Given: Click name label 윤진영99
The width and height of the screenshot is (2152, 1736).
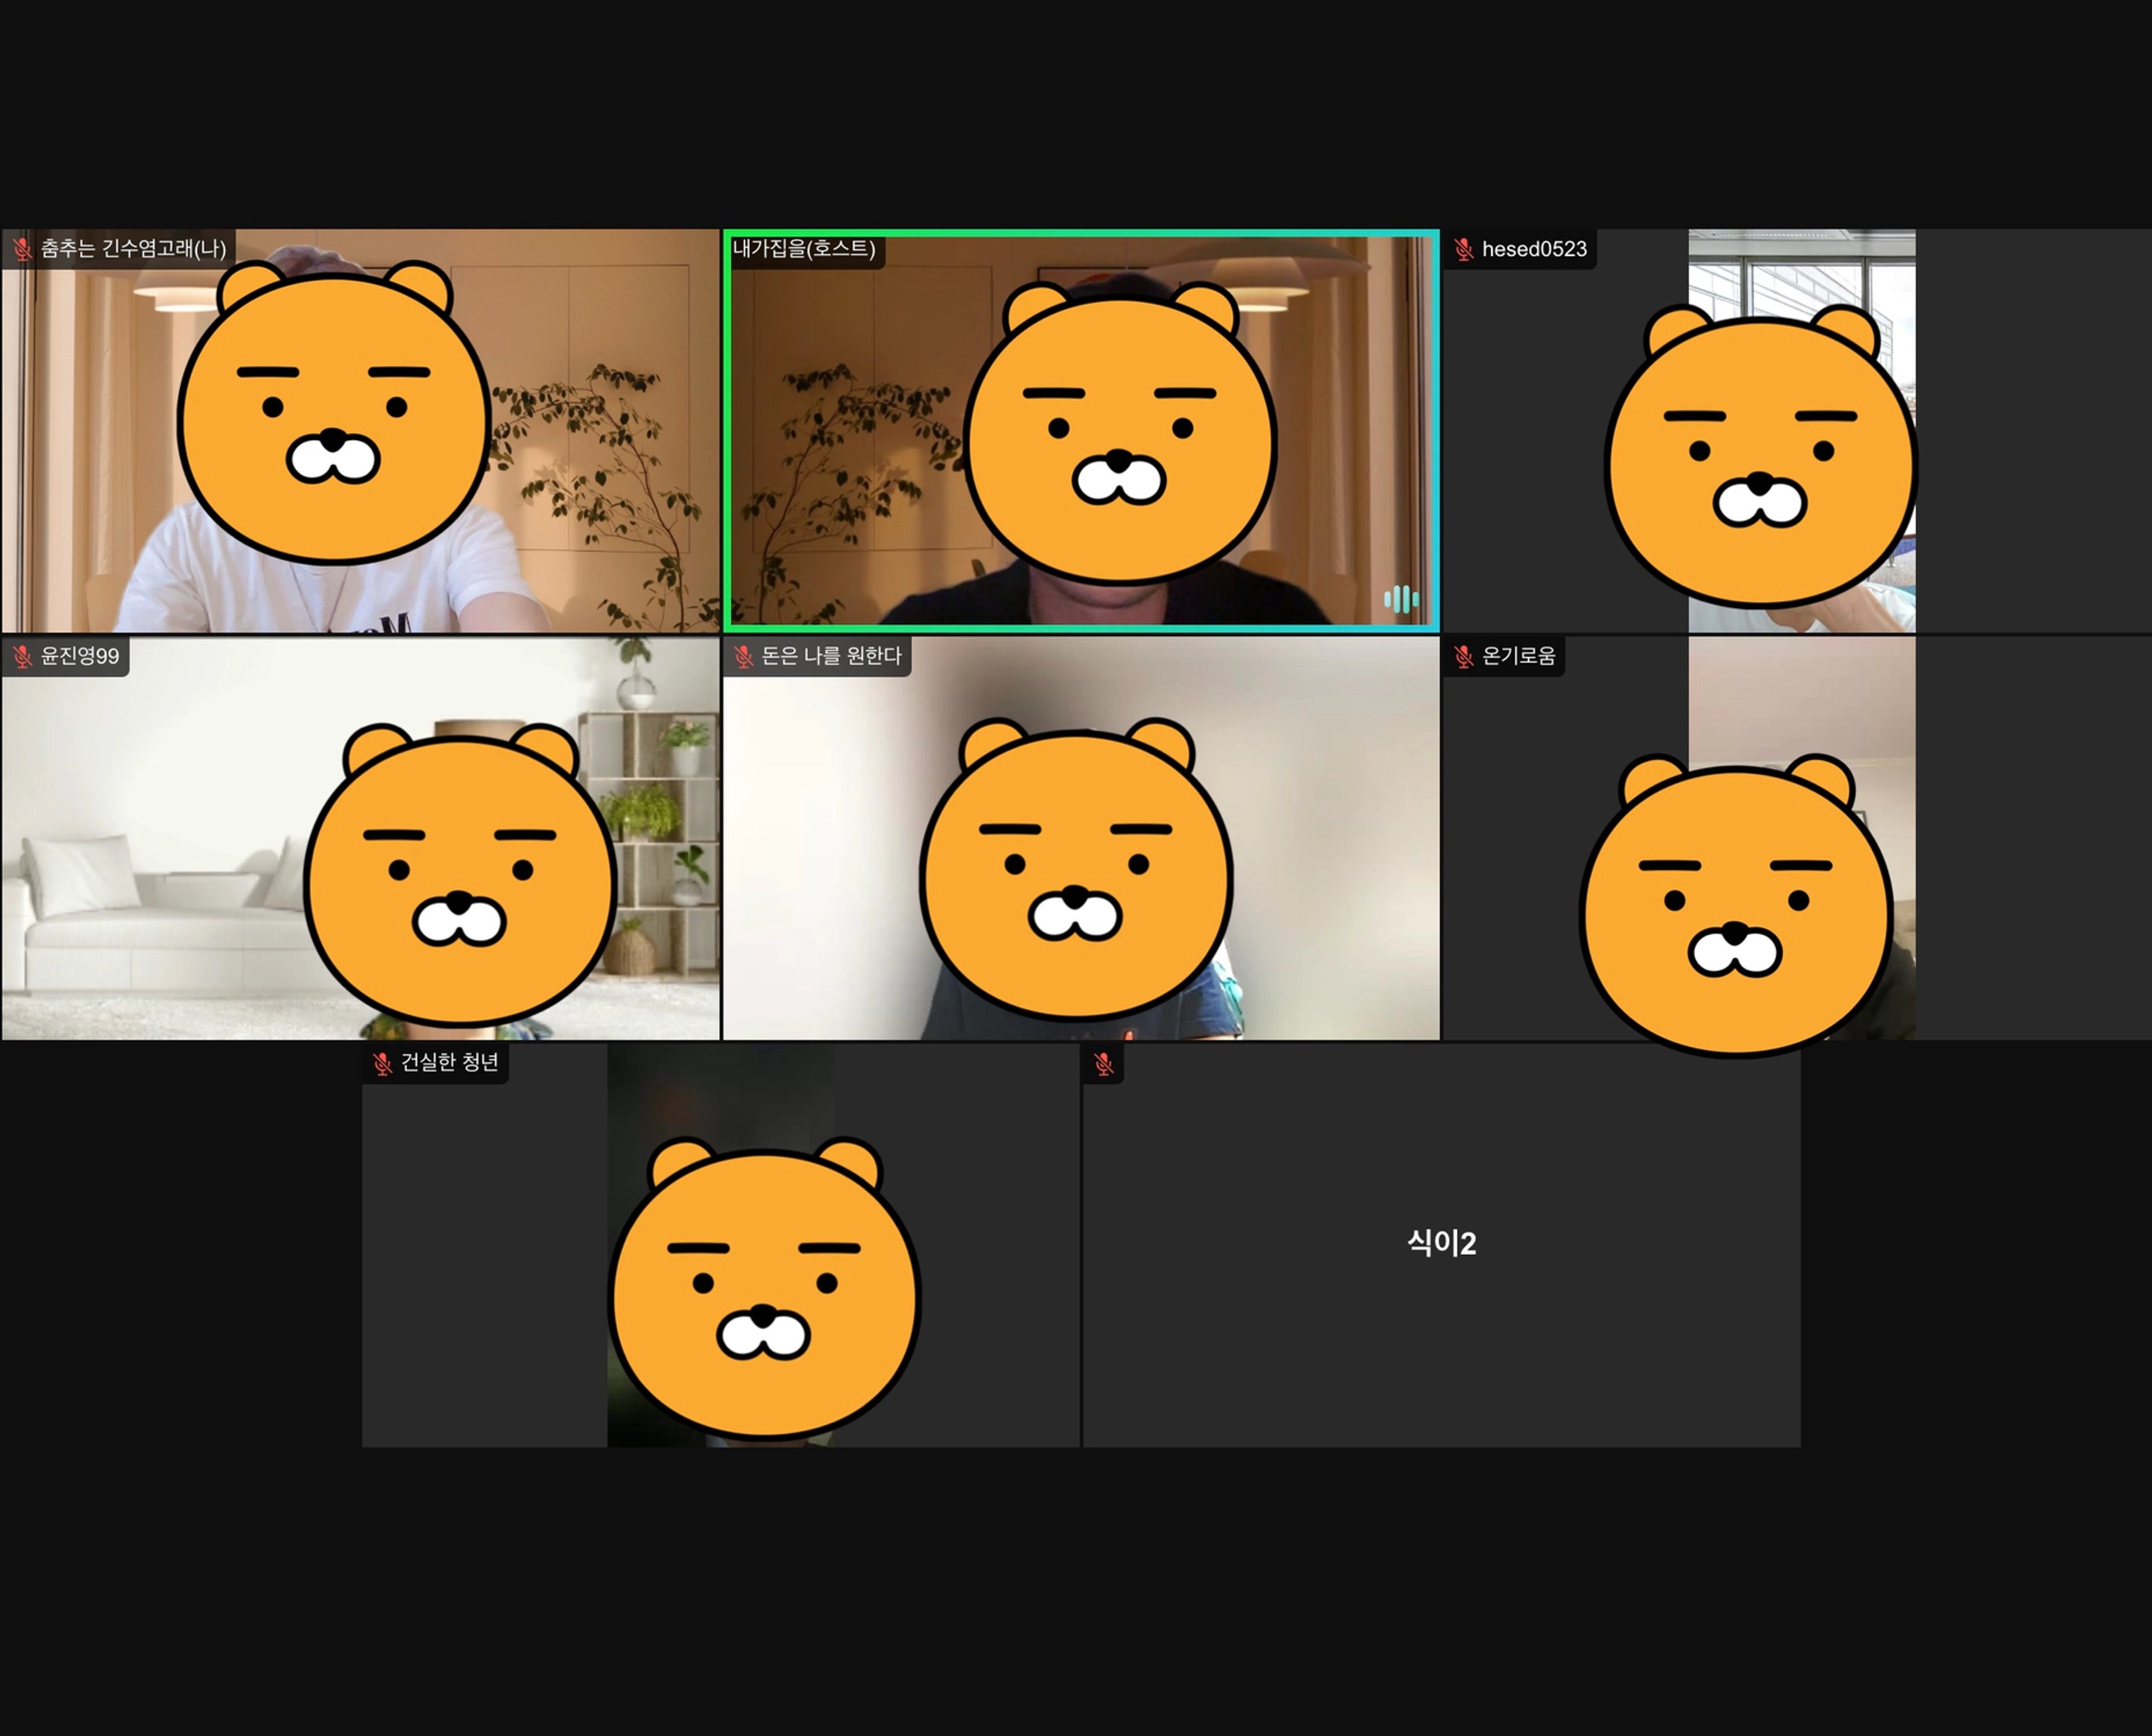Looking at the screenshot, I should click(x=80, y=656).
